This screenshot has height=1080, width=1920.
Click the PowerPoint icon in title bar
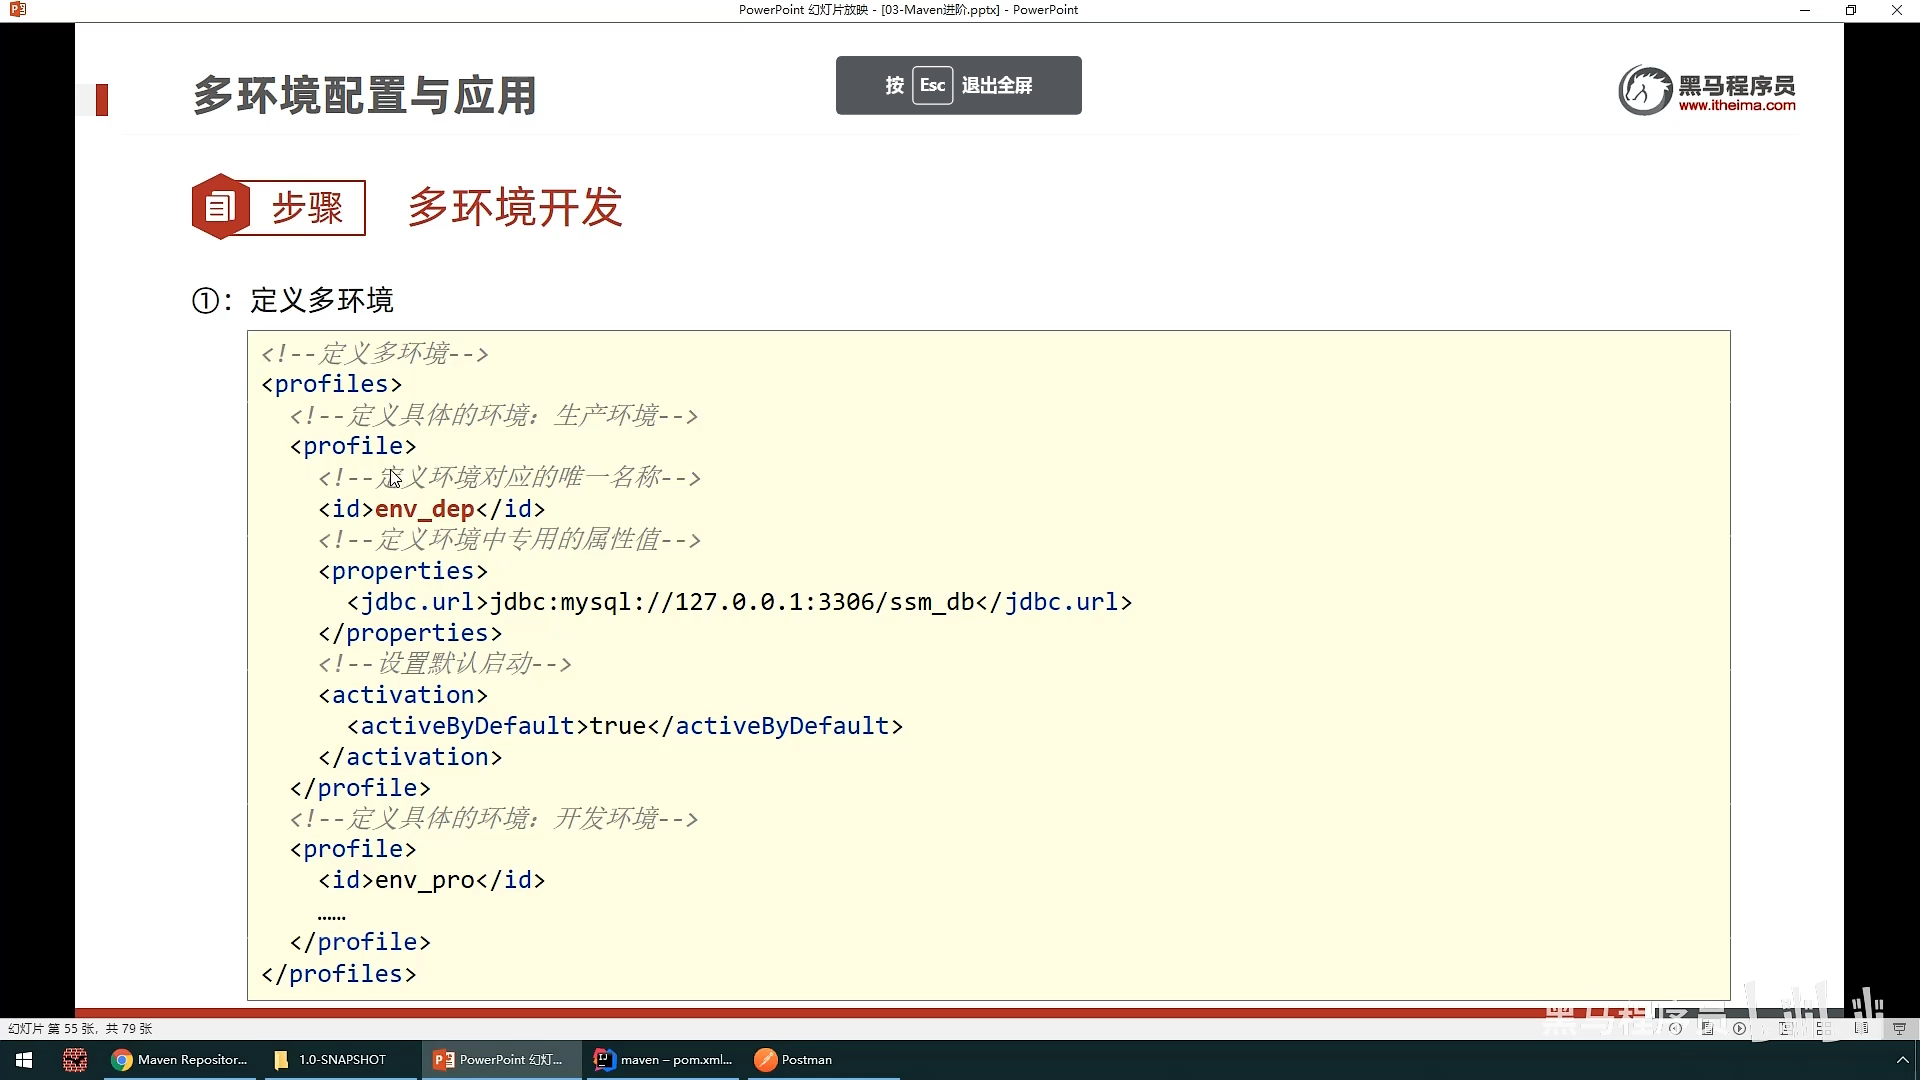[17, 10]
